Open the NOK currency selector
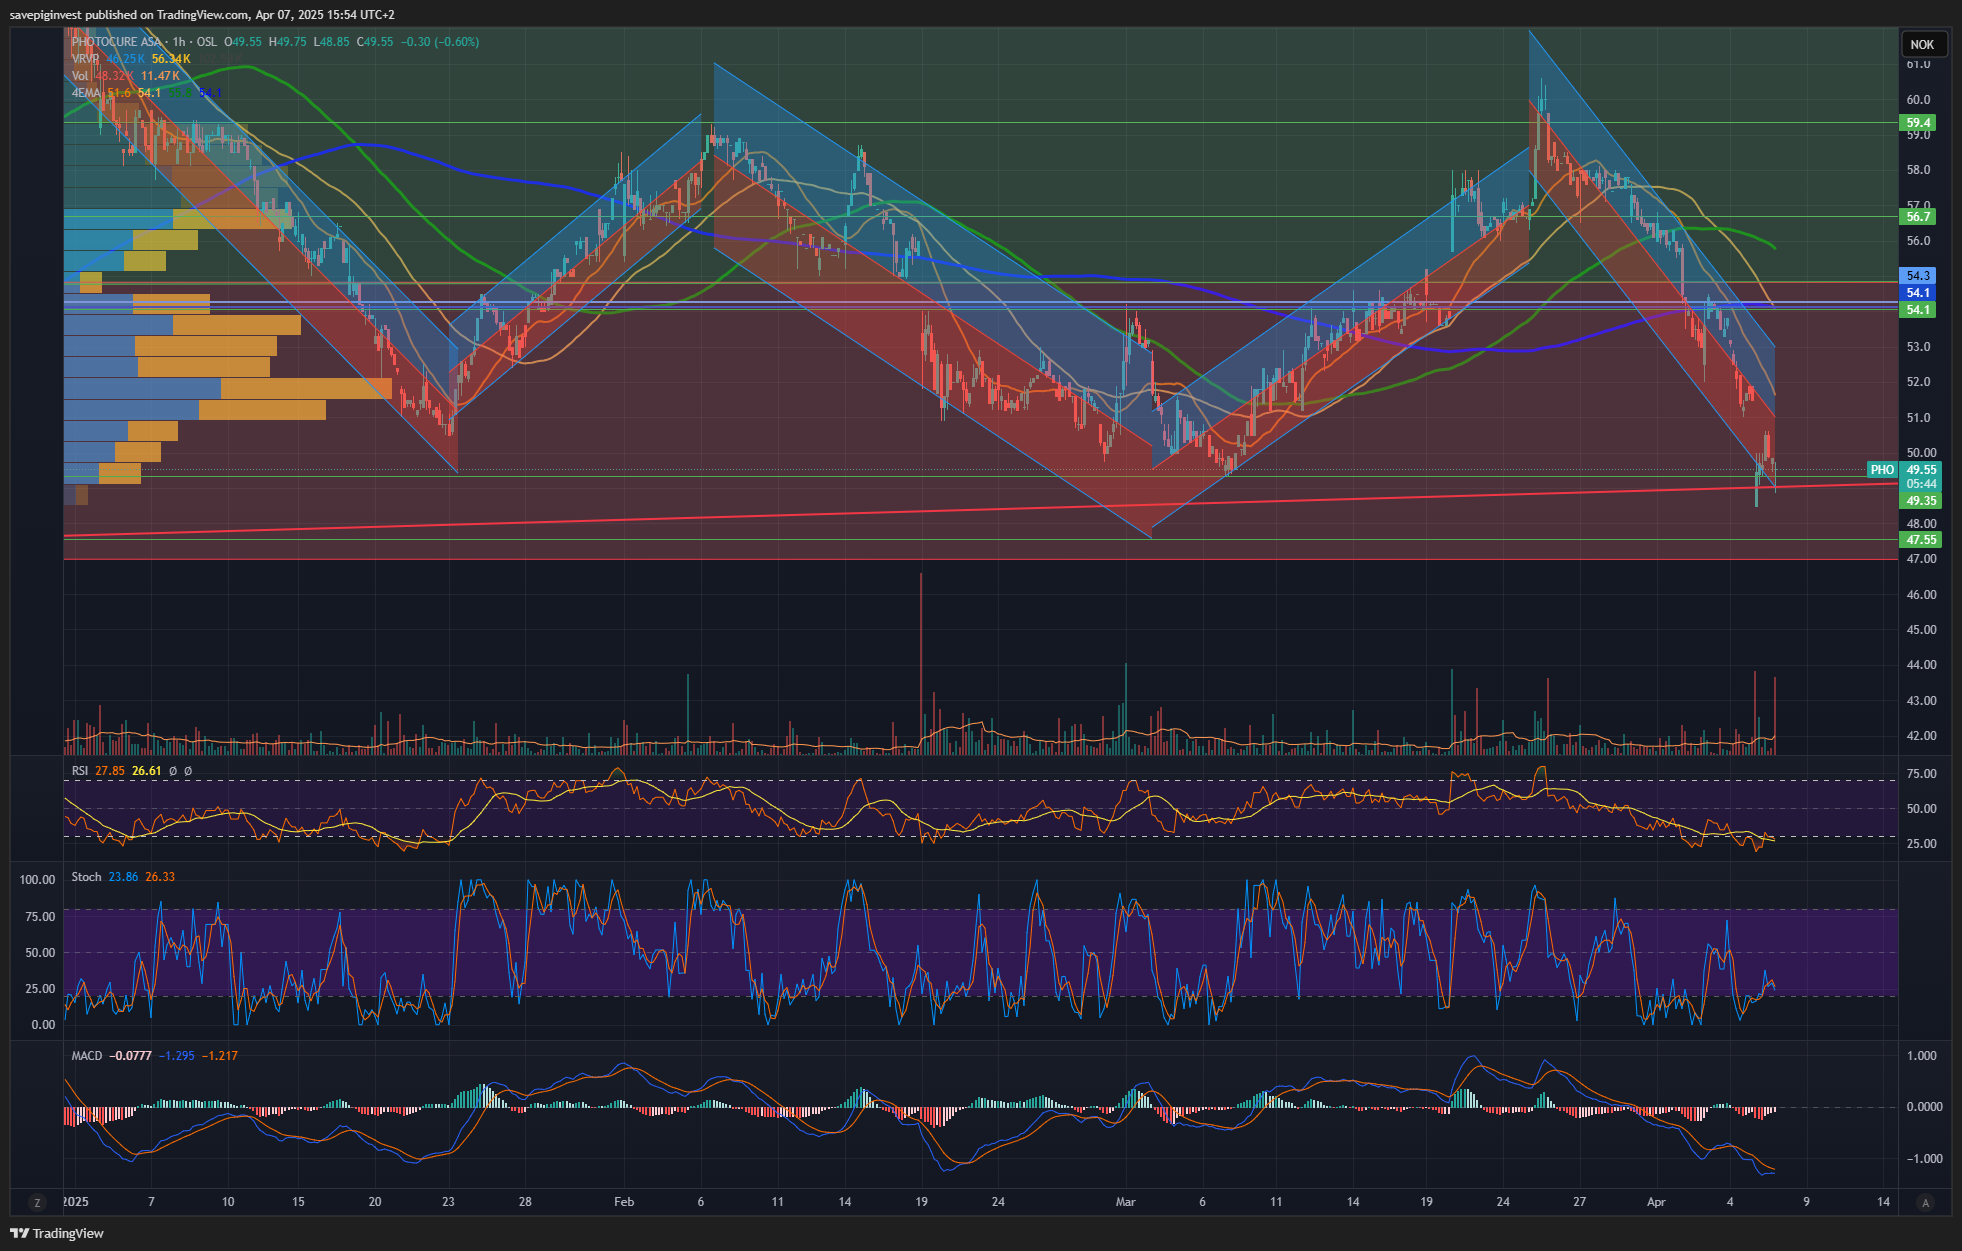 coord(1922,44)
